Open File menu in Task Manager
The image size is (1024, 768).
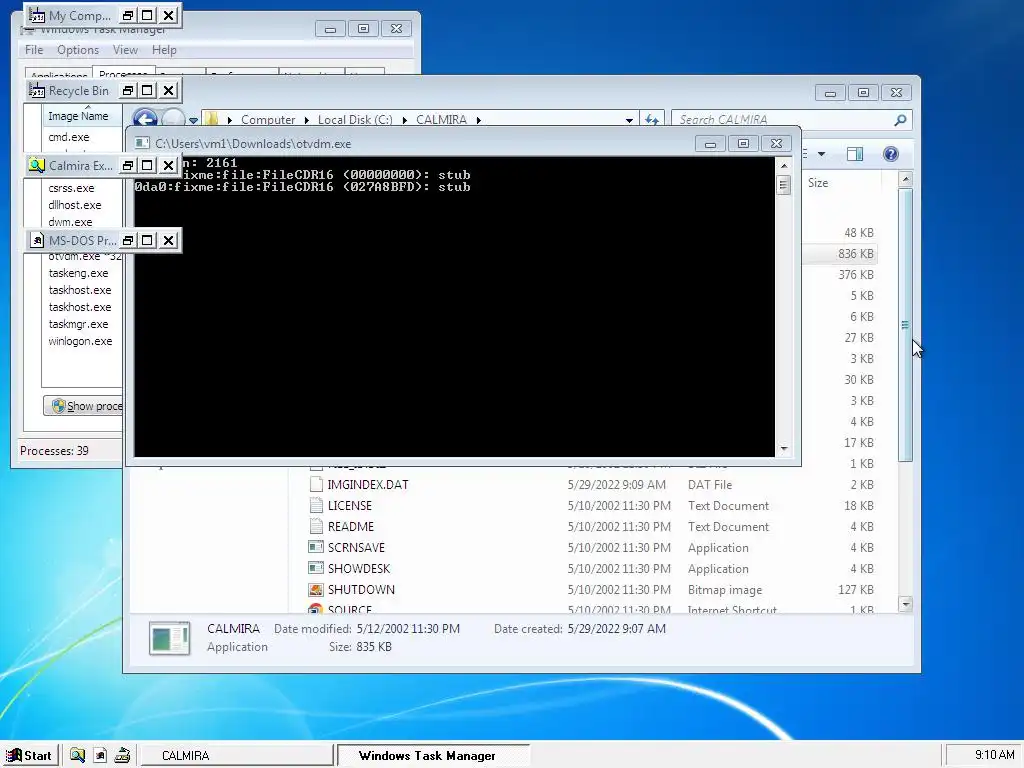(34, 50)
